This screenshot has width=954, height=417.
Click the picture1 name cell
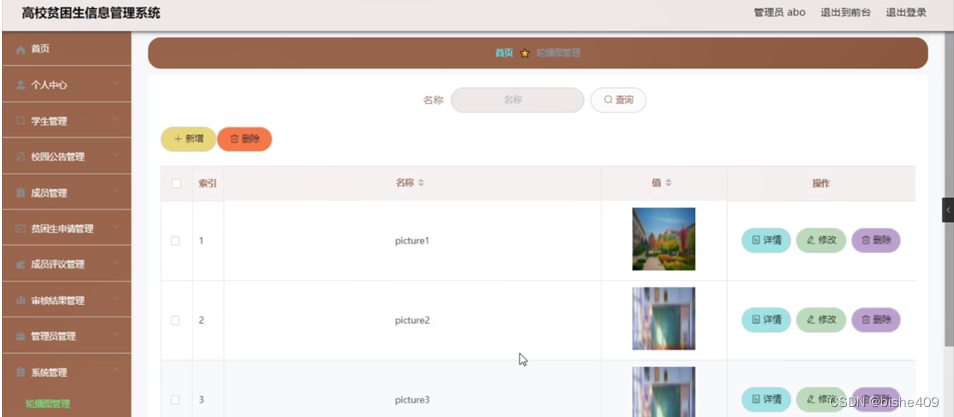(412, 241)
